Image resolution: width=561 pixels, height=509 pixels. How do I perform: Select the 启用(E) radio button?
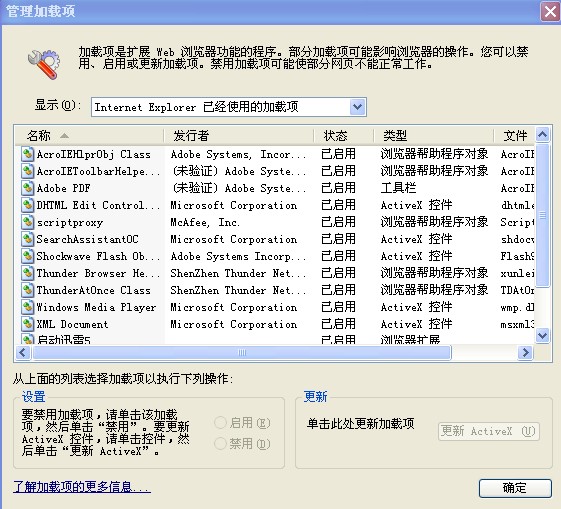(220, 422)
